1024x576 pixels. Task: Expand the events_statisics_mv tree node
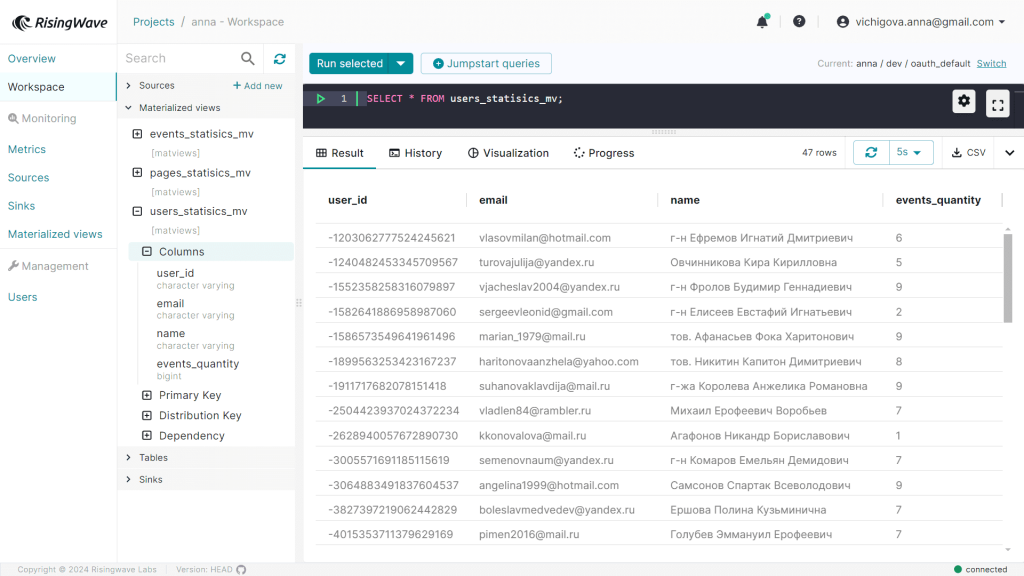(138, 134)
